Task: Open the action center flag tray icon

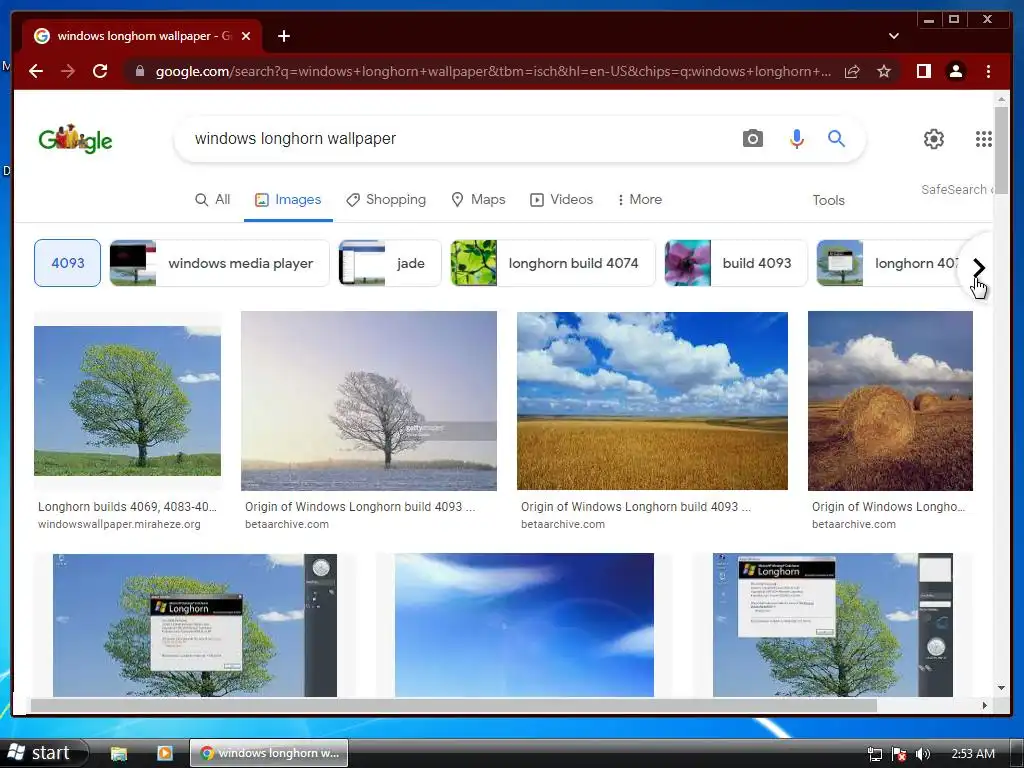Action: point(899,754)
